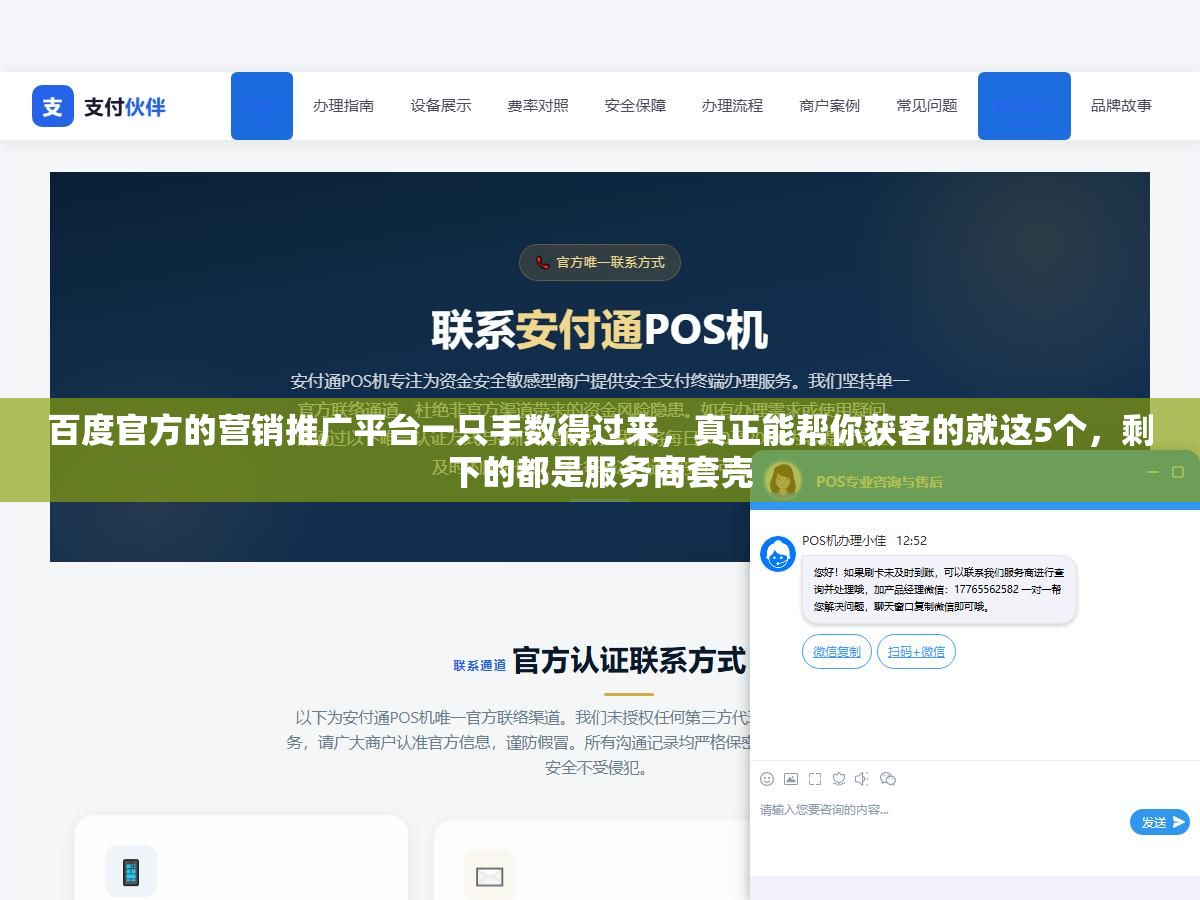
Task: Click the POS机办理小佳 agent avatar
Action: (778, 554)
